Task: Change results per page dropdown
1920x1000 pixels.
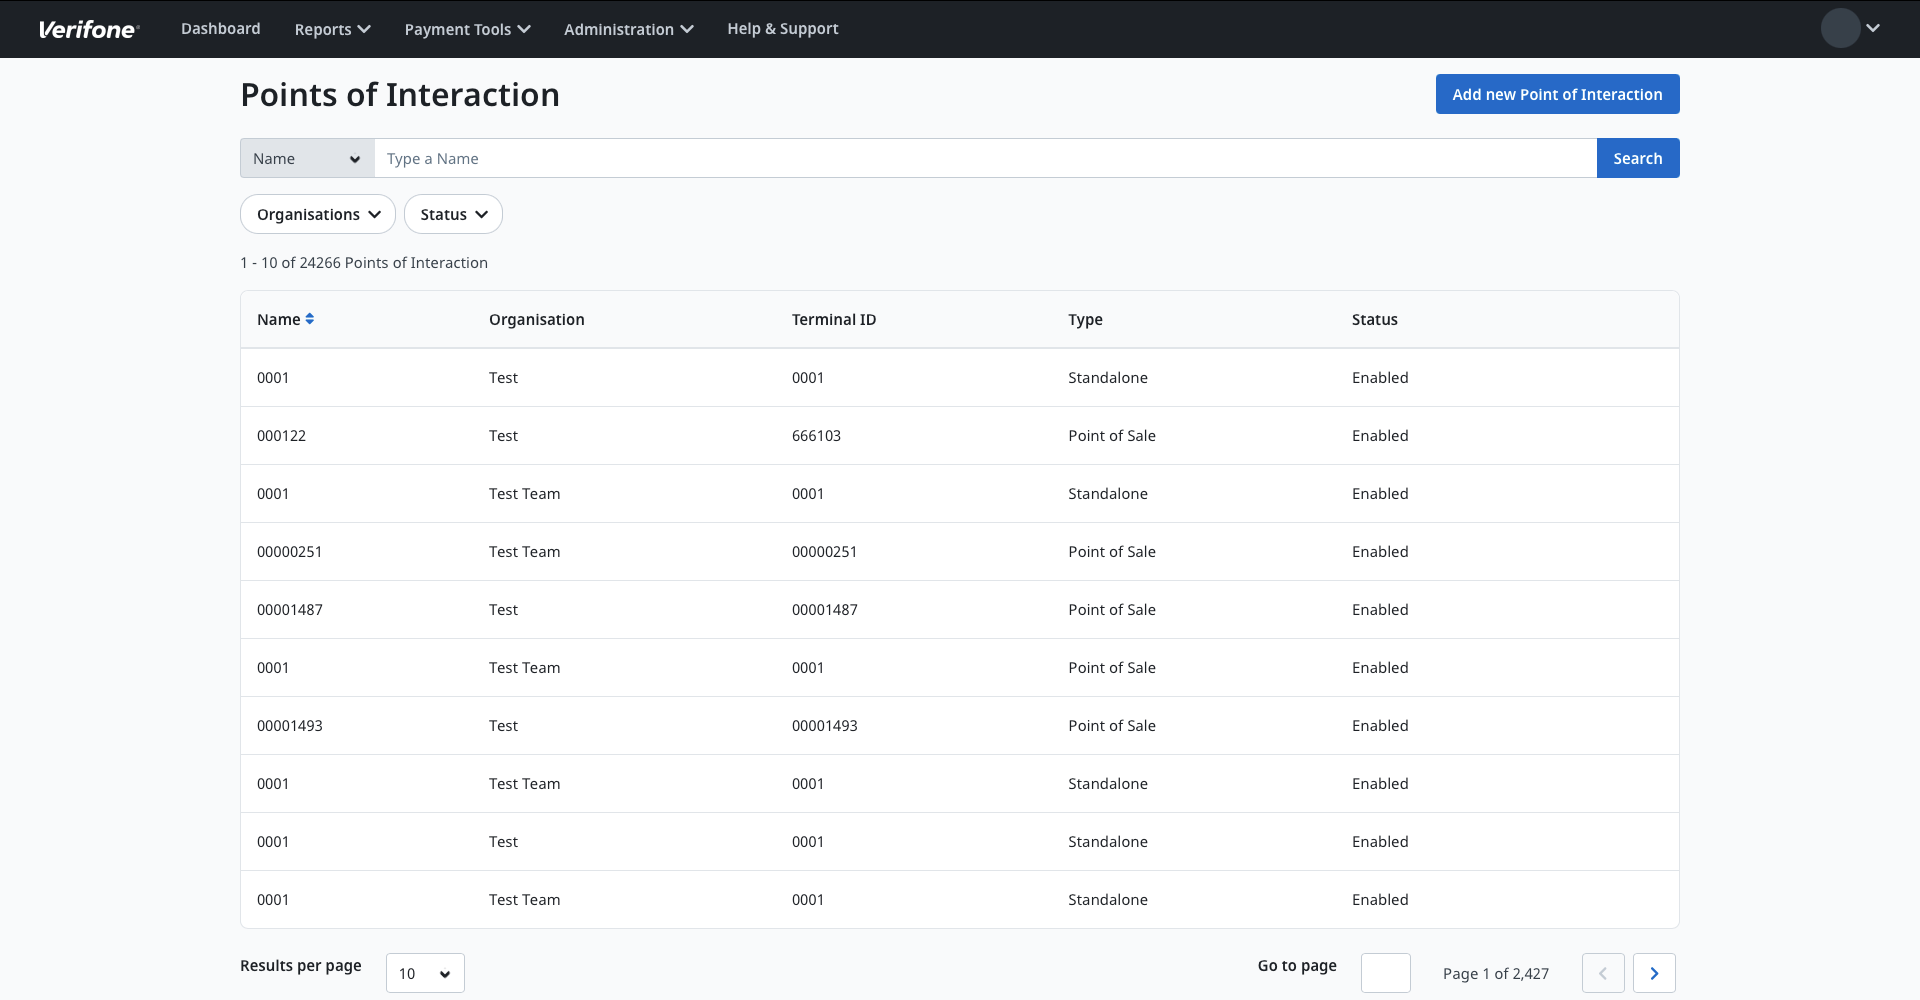Action: coord(425,973)
